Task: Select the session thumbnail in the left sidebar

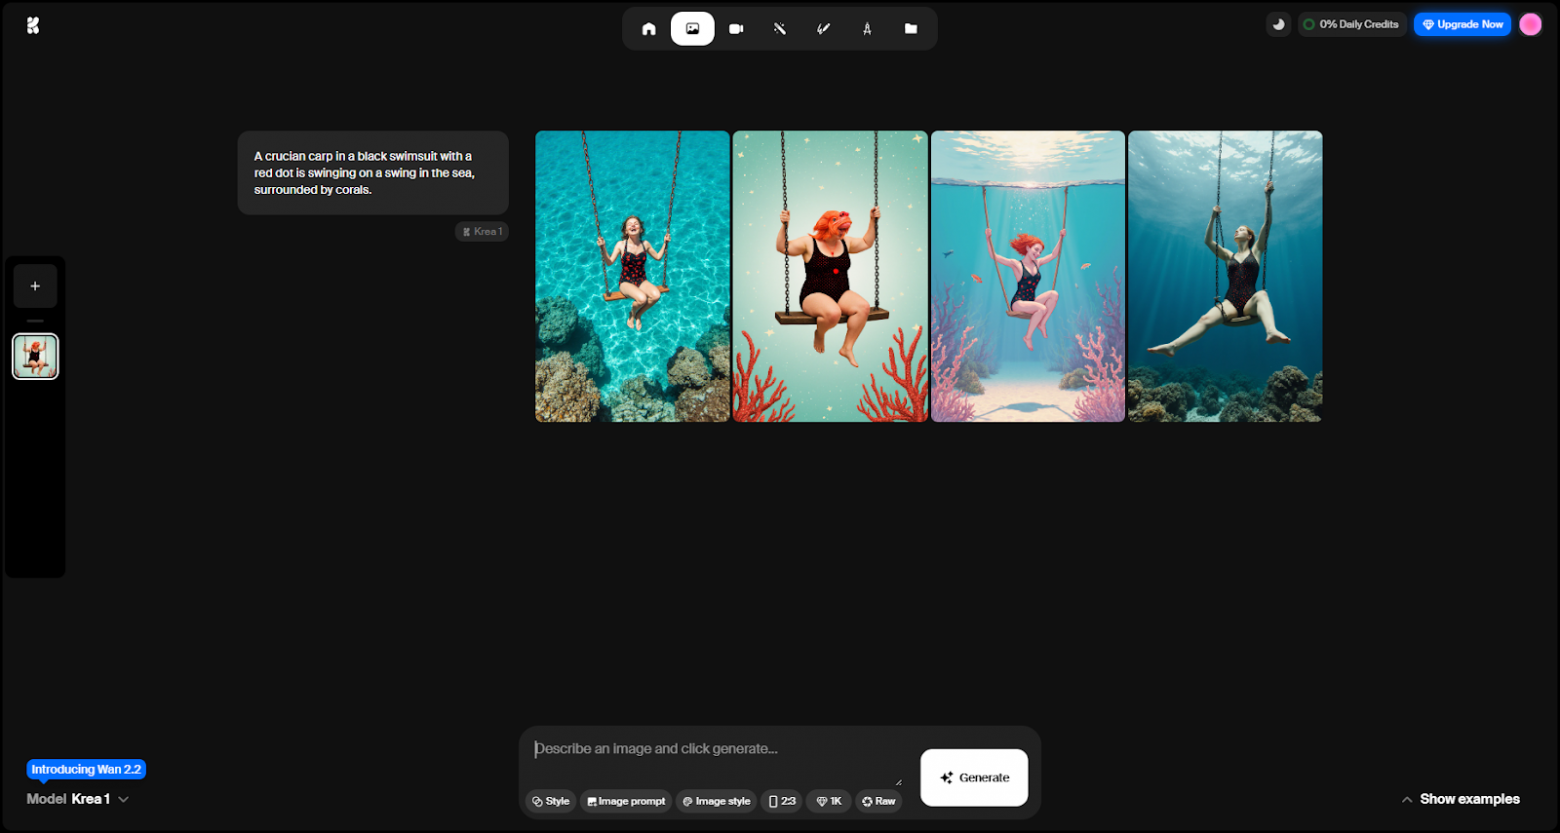Action: 35,356
